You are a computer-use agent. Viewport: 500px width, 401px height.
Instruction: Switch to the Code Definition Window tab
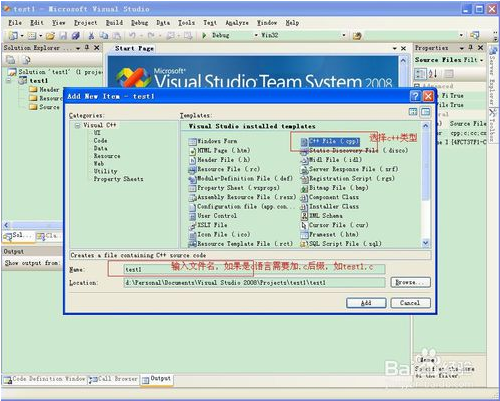click(45, 379)
